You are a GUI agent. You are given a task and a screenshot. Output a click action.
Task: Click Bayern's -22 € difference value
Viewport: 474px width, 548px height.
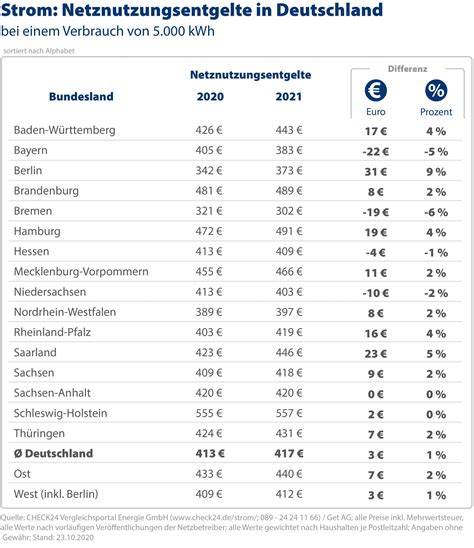(x=375, y=152)
